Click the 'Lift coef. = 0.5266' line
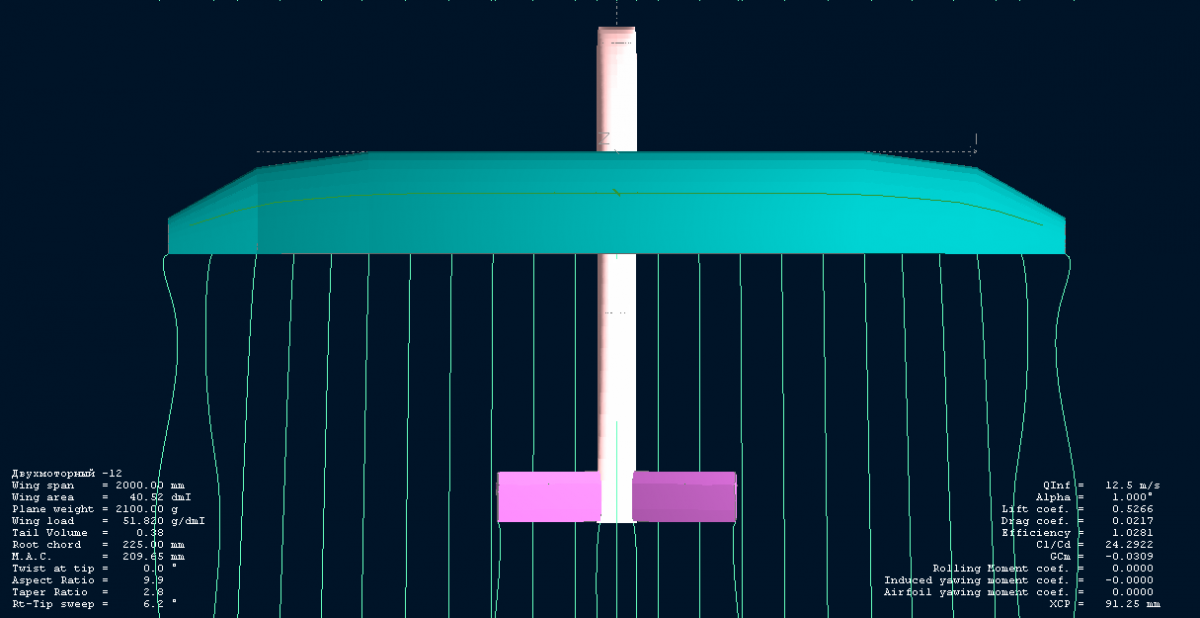Image resolution: width=1200 pixels, height=618 pixels. (x=1077, y=509)
